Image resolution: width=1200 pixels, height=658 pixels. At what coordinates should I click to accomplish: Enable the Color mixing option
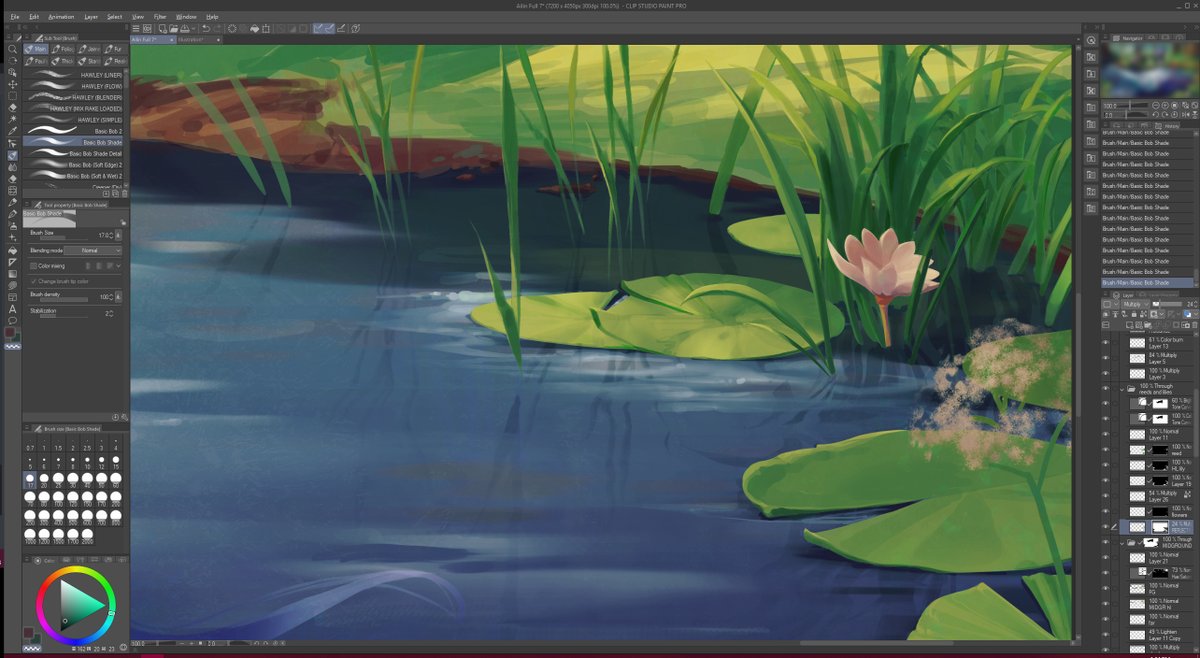(x=34, y=264)
